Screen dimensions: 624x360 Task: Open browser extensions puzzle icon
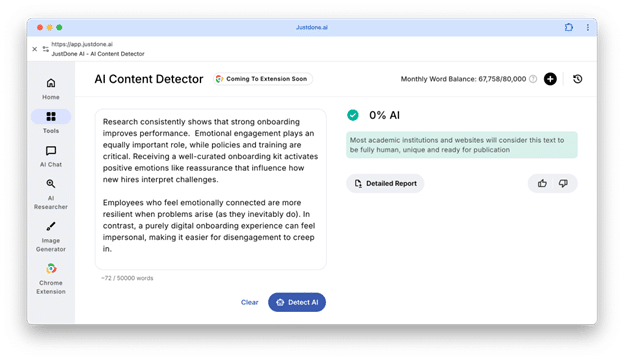[x=569, y=27]
